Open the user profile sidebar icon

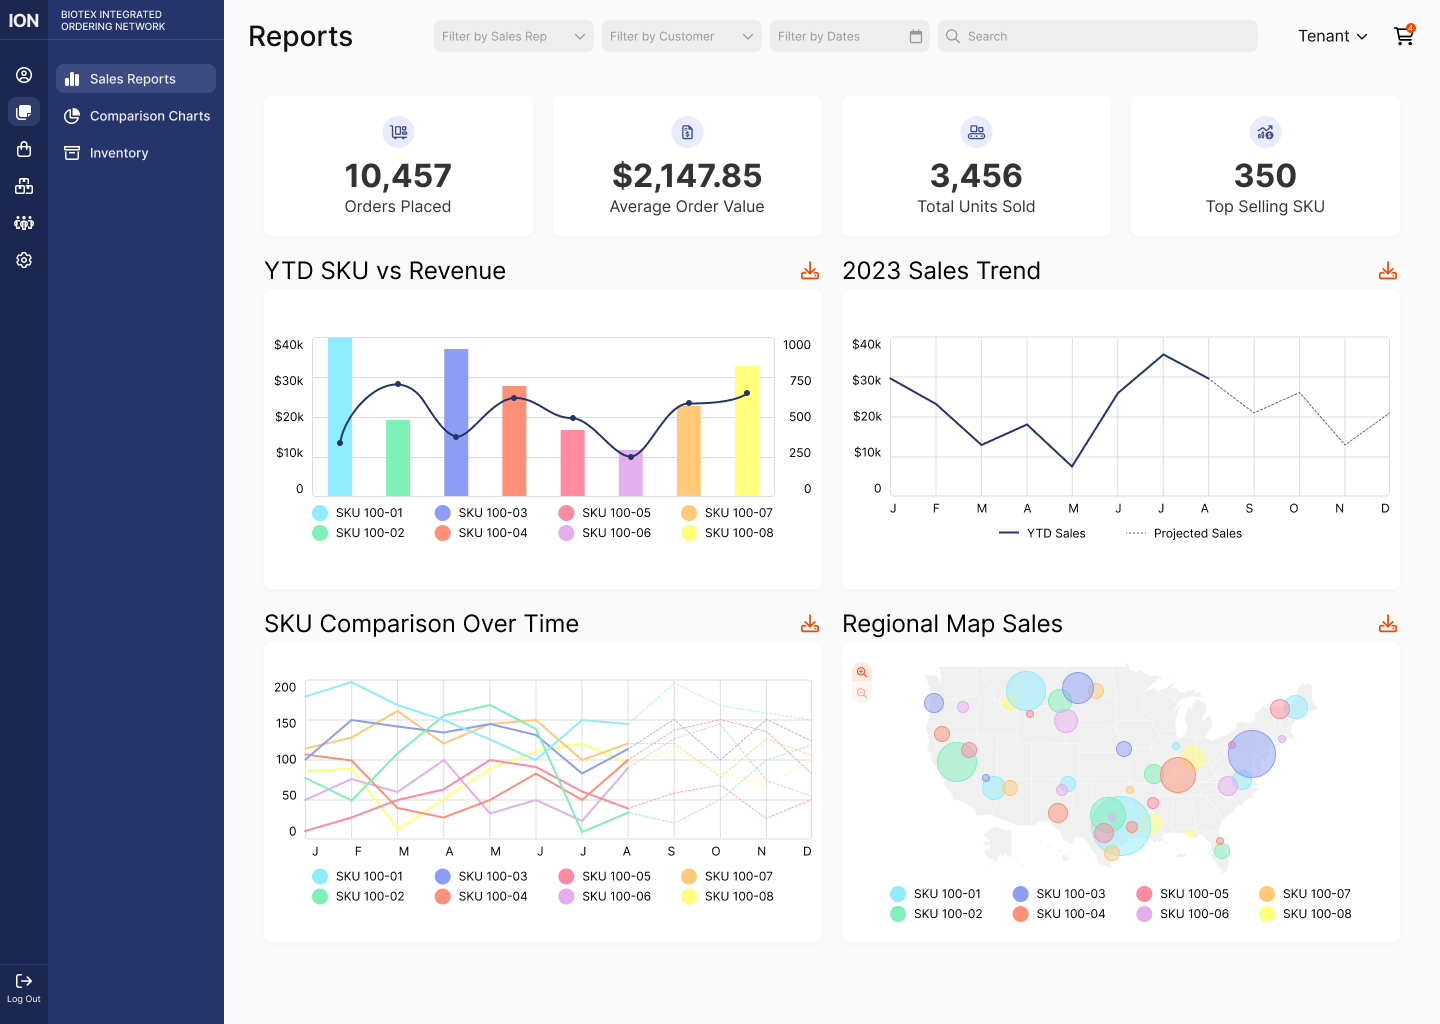[x=24, y=75]
